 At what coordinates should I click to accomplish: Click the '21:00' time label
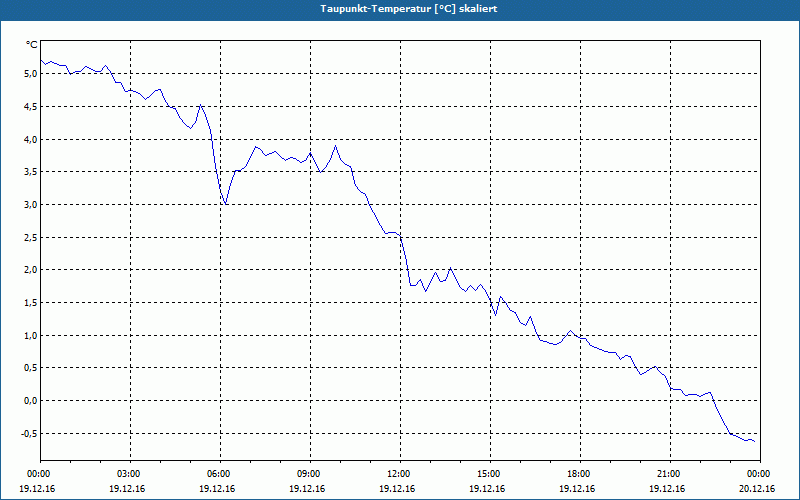670,474
